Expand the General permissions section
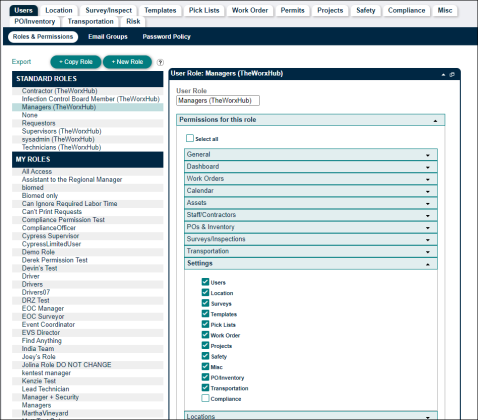Screen dimensions: 478x420 click(x=311, y=154)
